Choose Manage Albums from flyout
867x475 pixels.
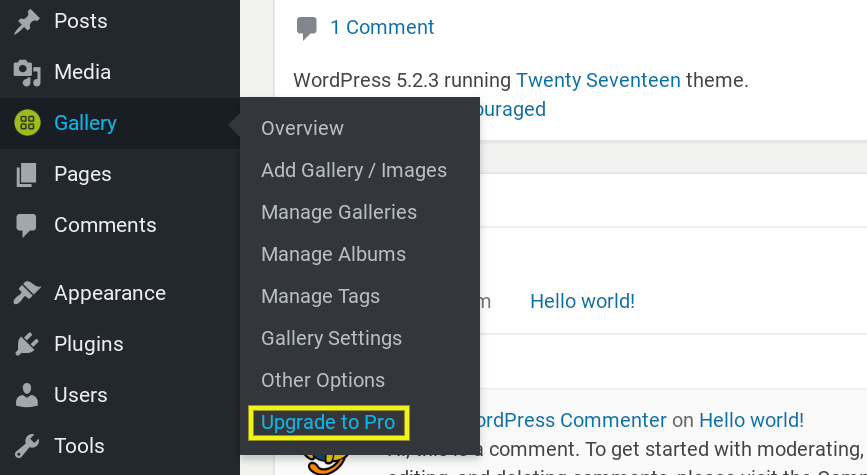coord(333,254)
